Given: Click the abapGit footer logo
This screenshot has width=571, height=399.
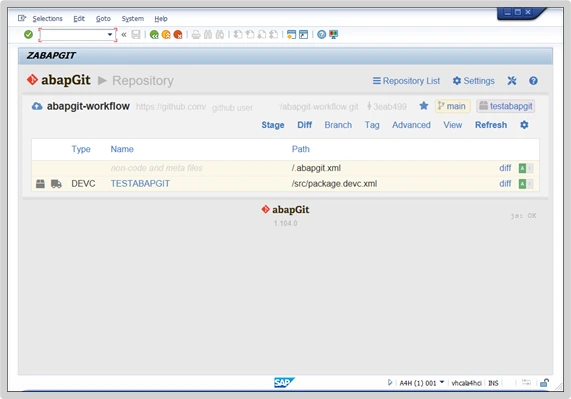Looking at the screenshot, I should click(x=286, y=209).
